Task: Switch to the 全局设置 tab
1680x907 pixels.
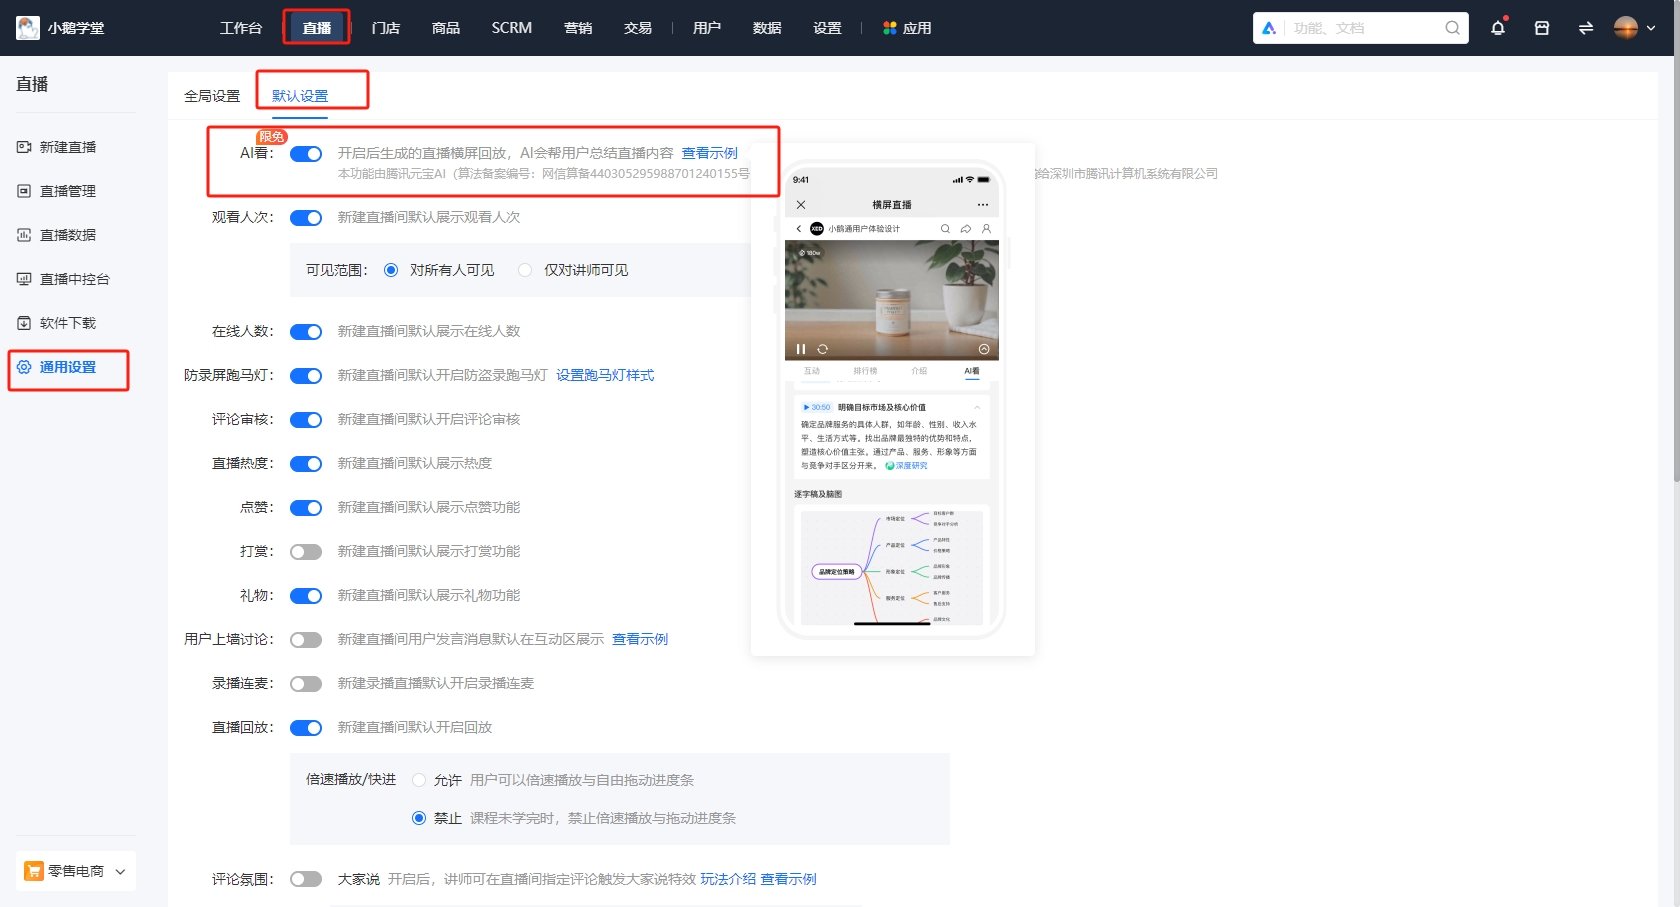Action: click(x=211, y=95)
